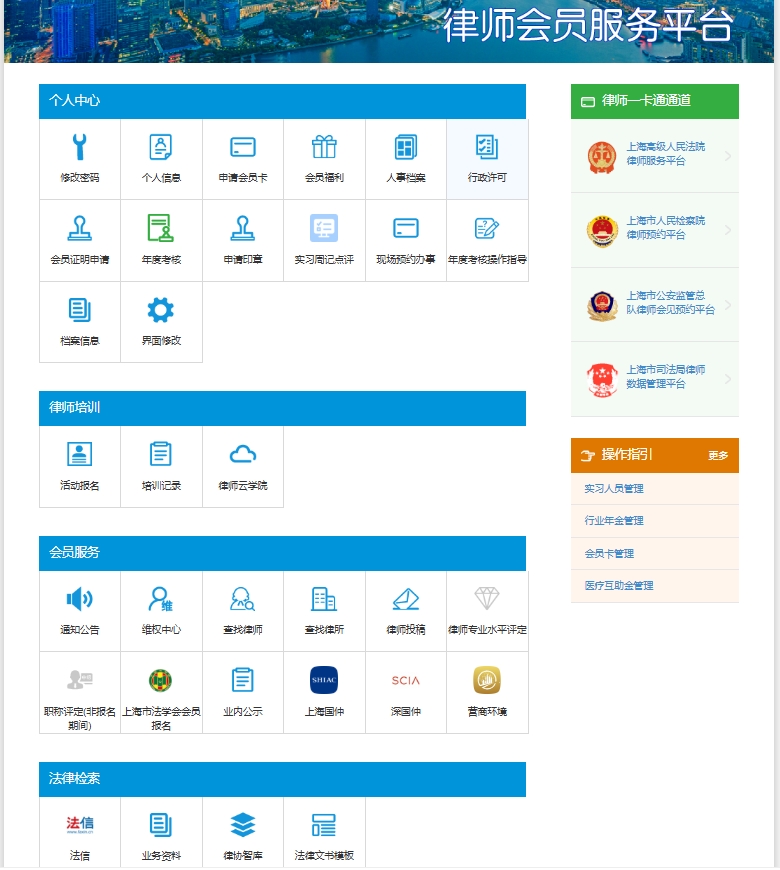780x870 pixels.
Task: Click the 法律检索 section header
Action: point(282,779)
